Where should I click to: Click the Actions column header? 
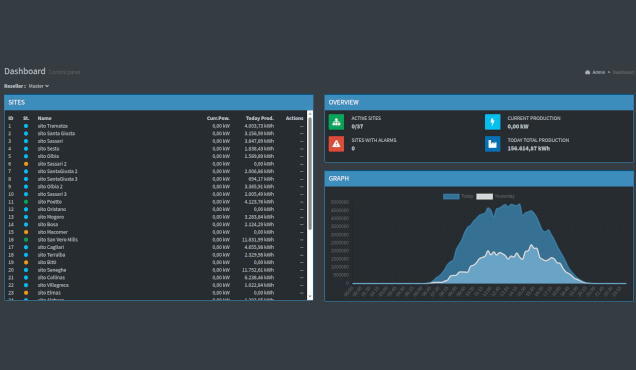tap(294, 118)
